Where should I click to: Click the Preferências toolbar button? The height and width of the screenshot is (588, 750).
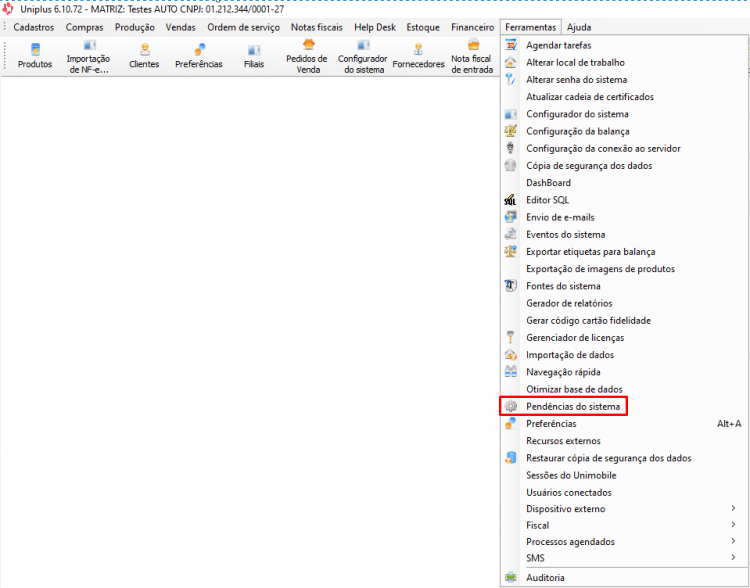199,56
